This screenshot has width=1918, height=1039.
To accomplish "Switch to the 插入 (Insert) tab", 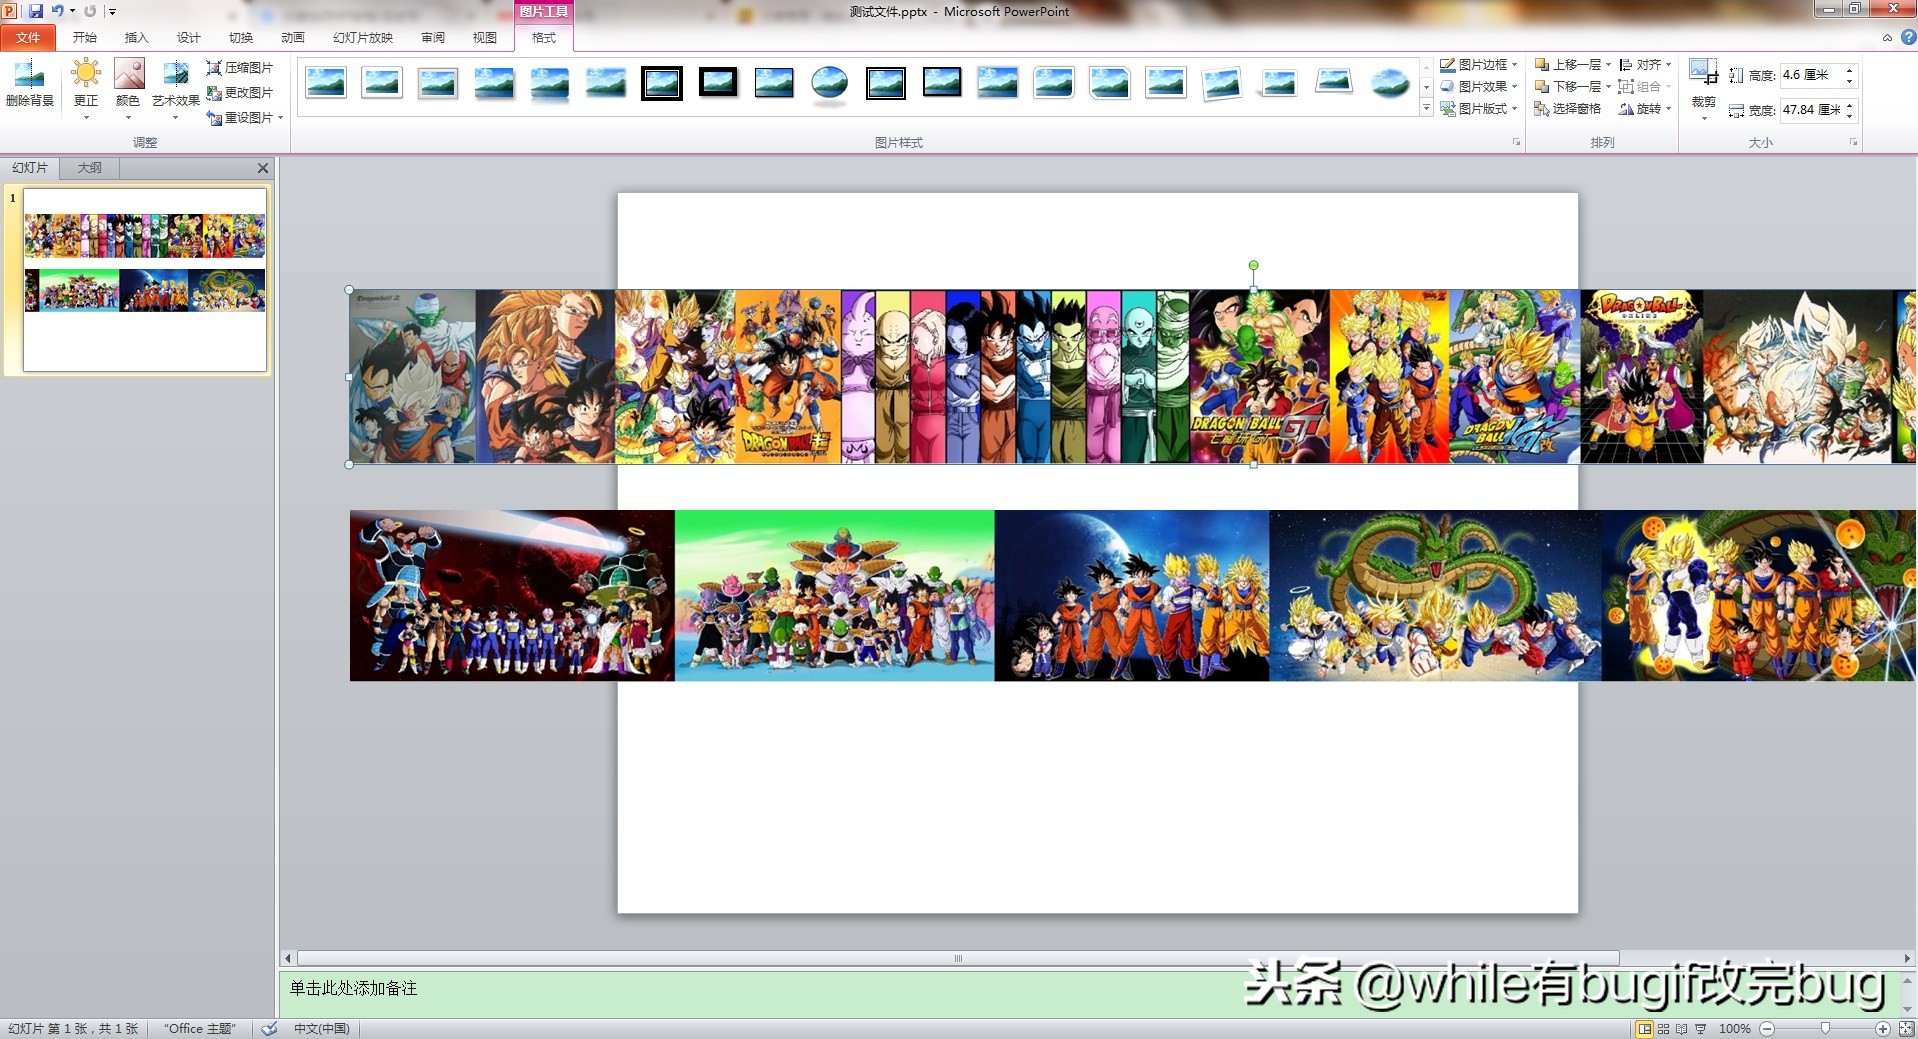I will pyautogui.click(x=136, y=38).
